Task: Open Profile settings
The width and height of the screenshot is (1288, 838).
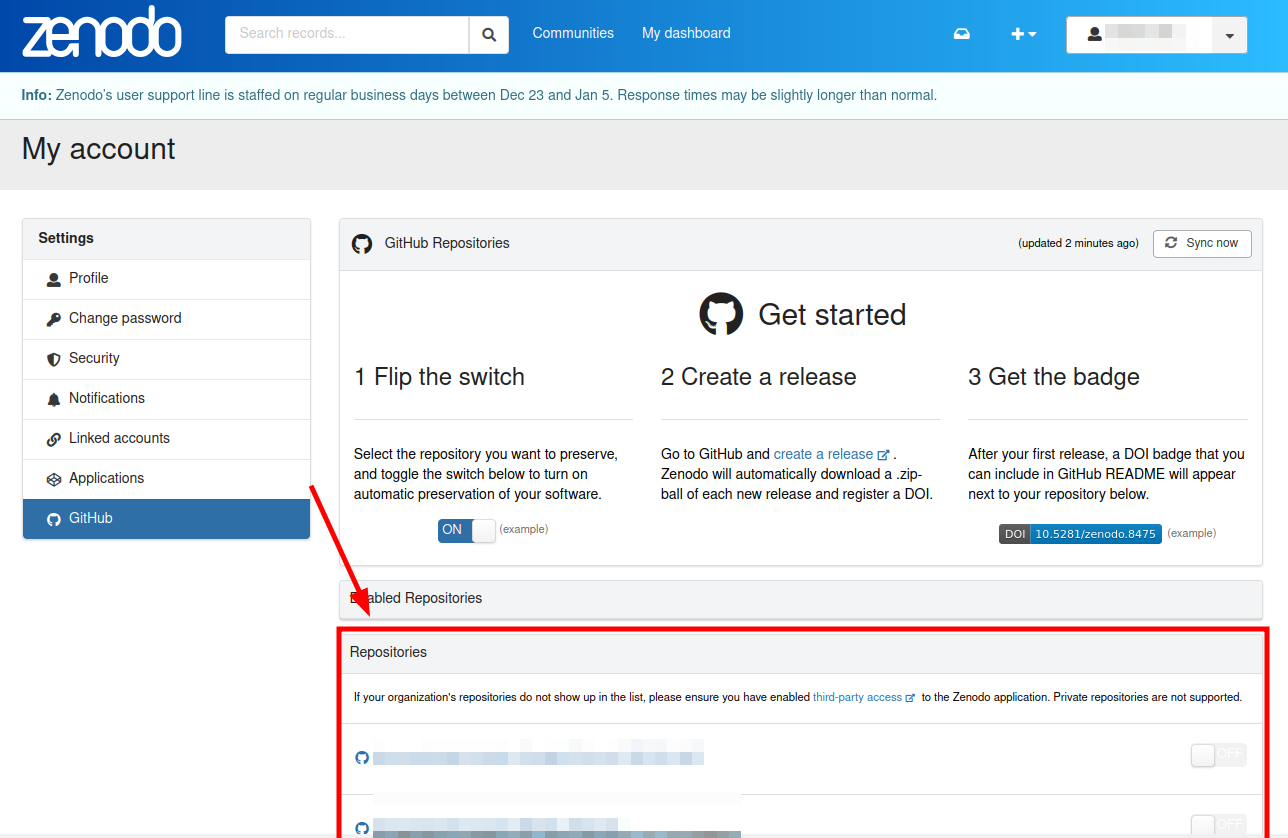Action: (166, 279)
